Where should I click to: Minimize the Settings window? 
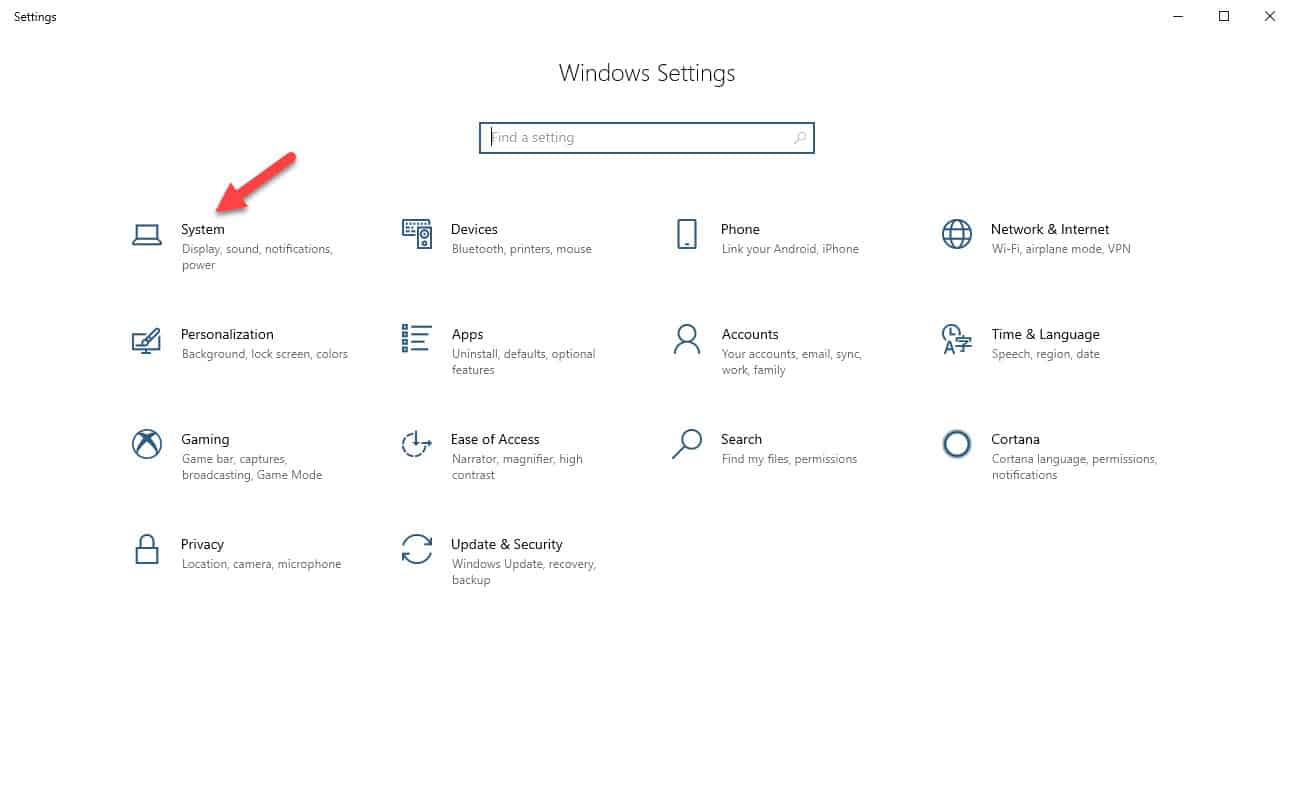[x=1177, y=16]
